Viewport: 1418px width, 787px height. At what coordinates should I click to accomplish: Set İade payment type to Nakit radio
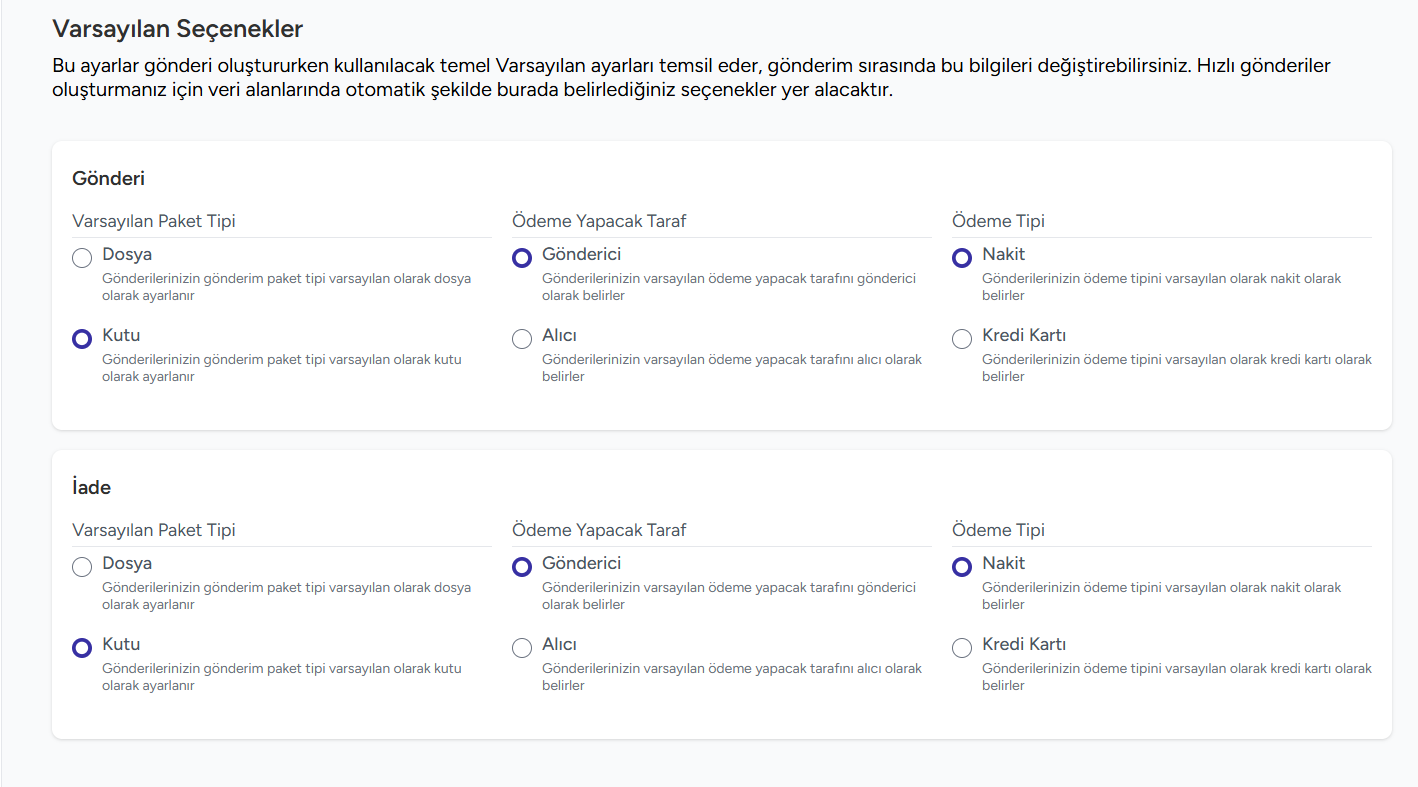pyautogui.click(x=961, y=568)
